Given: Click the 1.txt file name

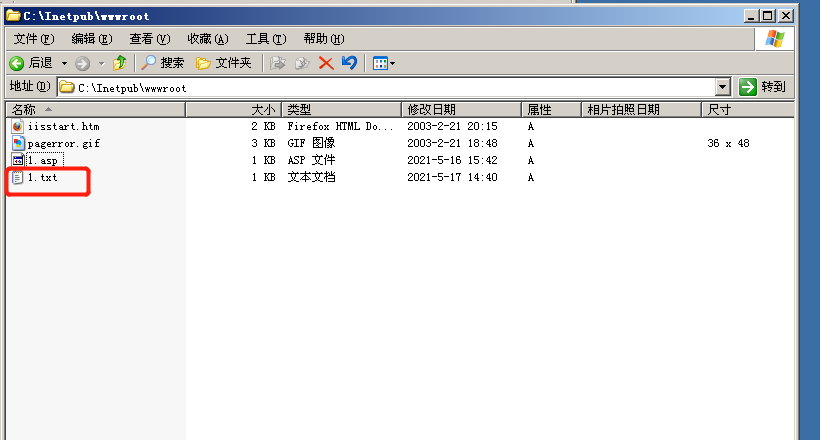Looking at the screenshot, I should 42,177.
